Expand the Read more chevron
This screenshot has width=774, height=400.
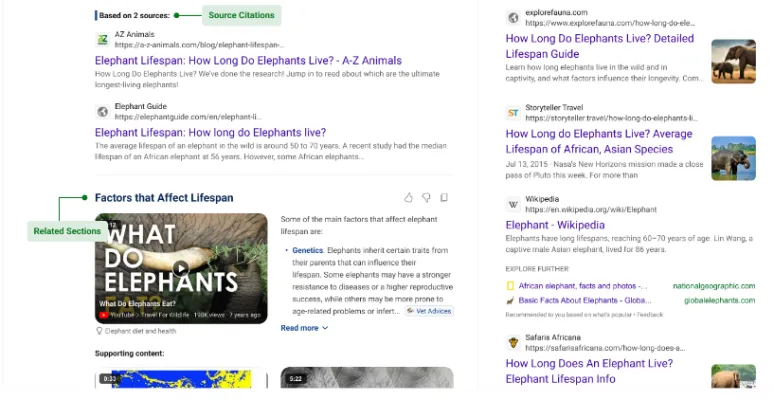coord(325,328)
